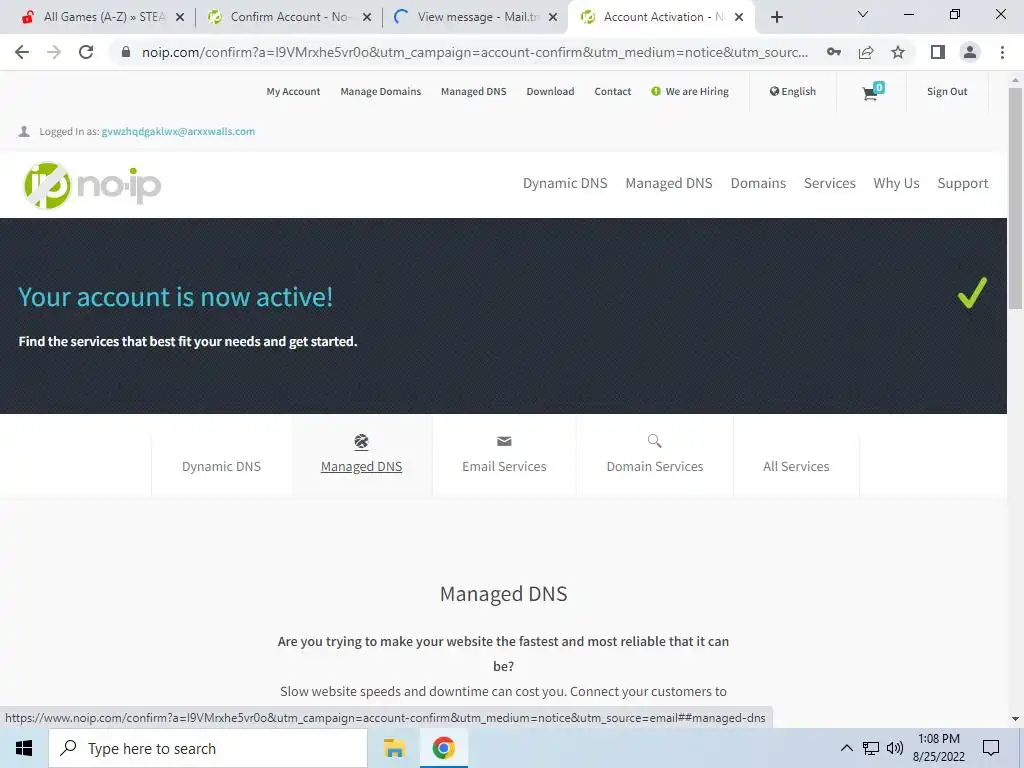Viewport: 1024px width, 768px height.
Task: Open Chrome profile avatar
Action: pos(970,52)
